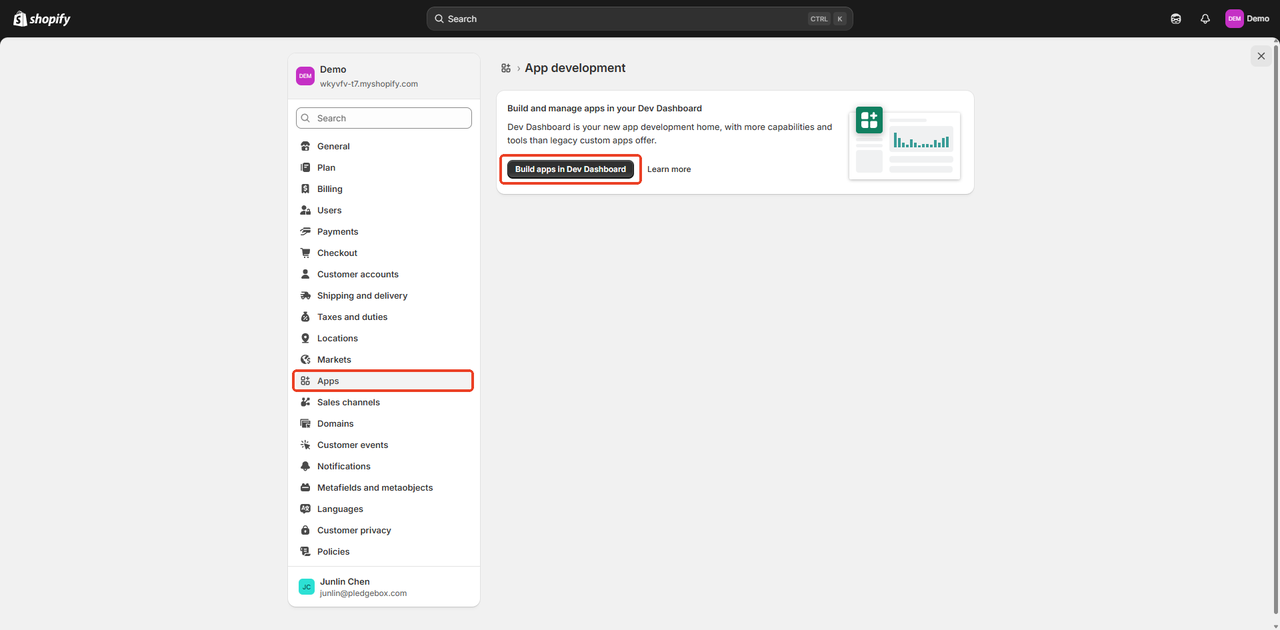Click the Dev Dashboard illustration thumbnail
Screen dimensions: 1280x630
(x=904, y=142)
